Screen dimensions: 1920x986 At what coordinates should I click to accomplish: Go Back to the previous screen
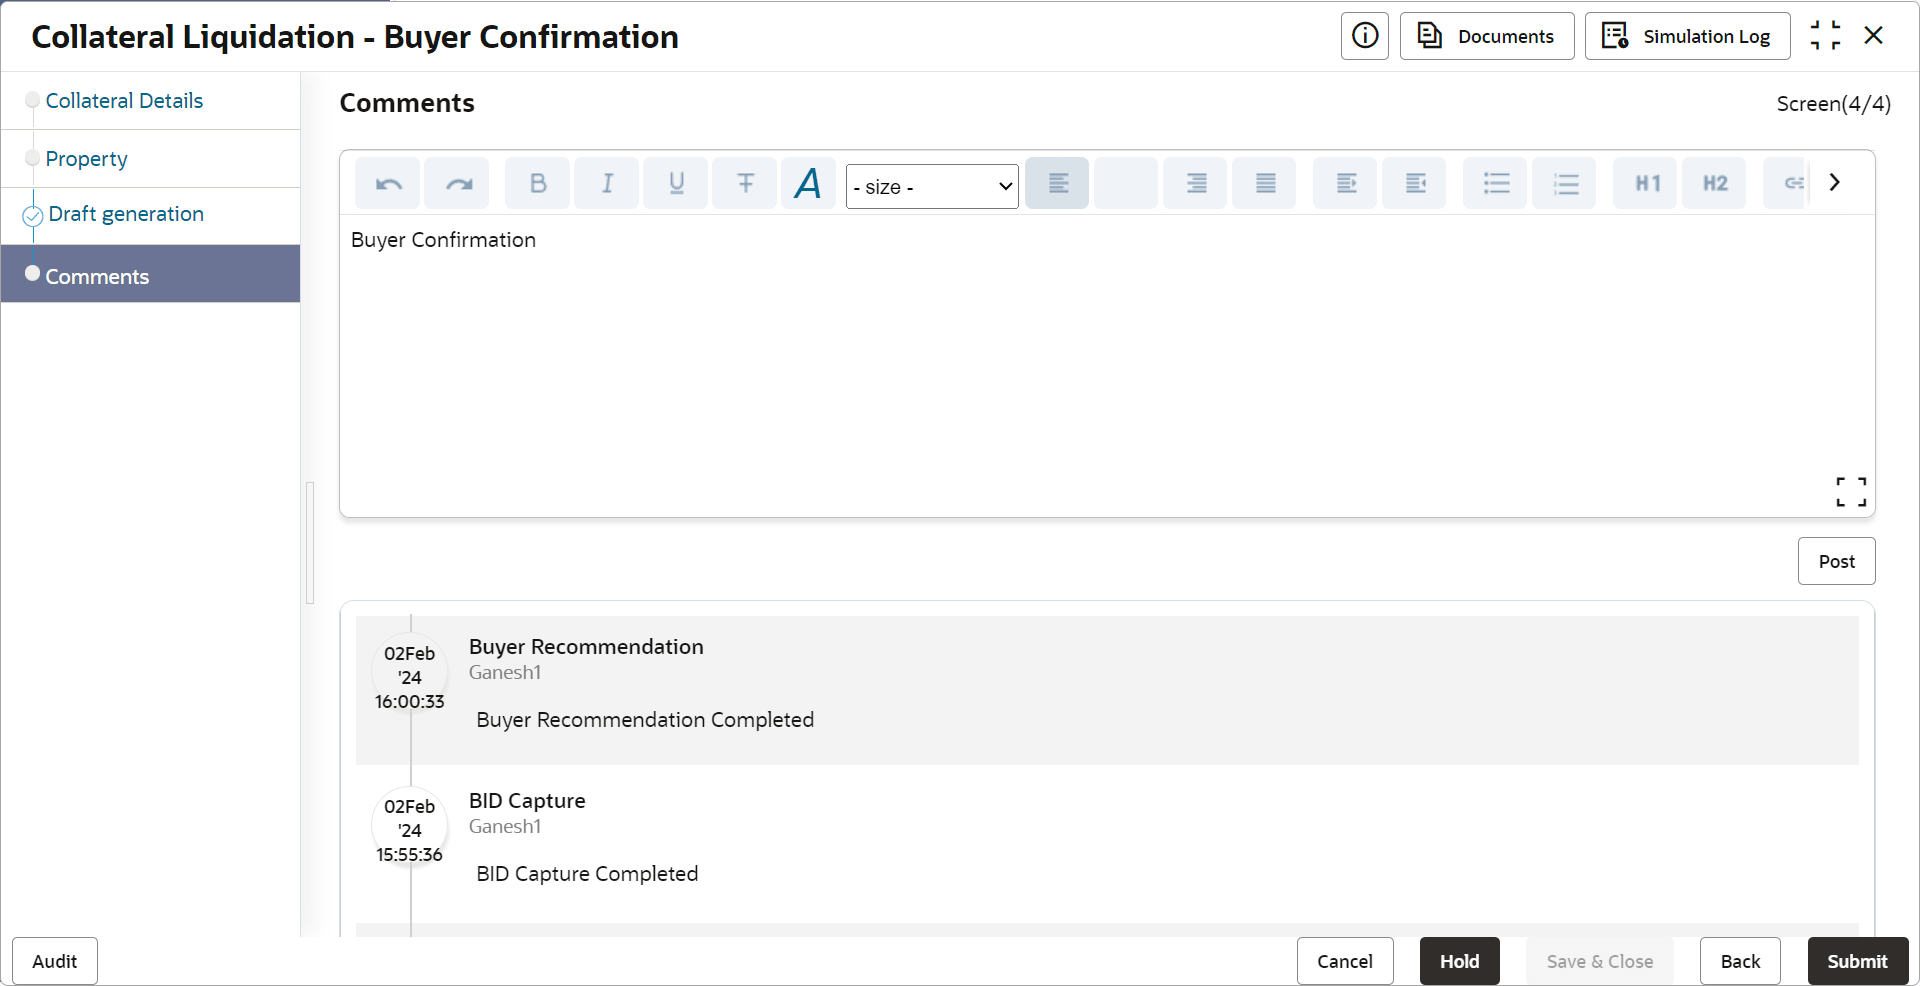point(1740,961)
